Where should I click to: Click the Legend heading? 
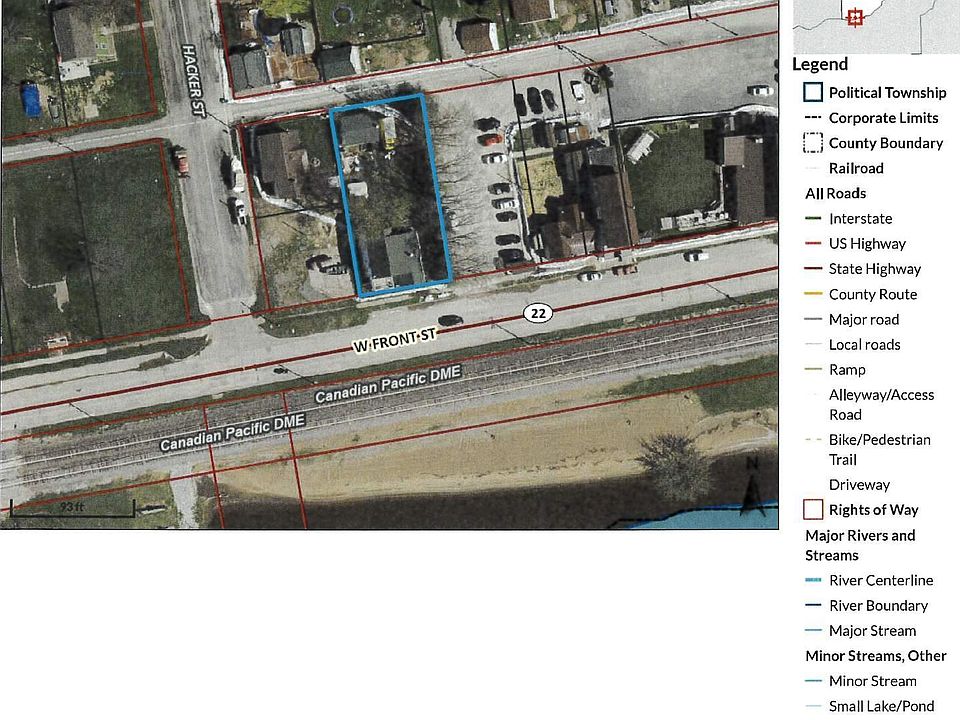(820, 65)
